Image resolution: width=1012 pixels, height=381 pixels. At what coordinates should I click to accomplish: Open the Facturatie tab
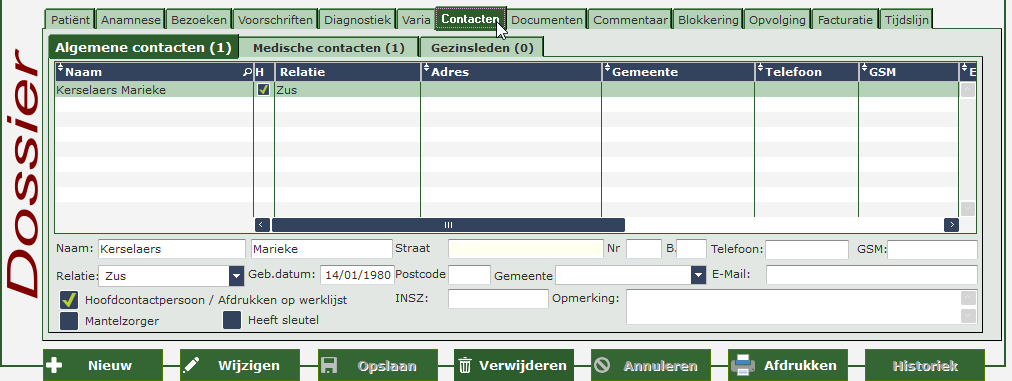[x=845, y=20]
